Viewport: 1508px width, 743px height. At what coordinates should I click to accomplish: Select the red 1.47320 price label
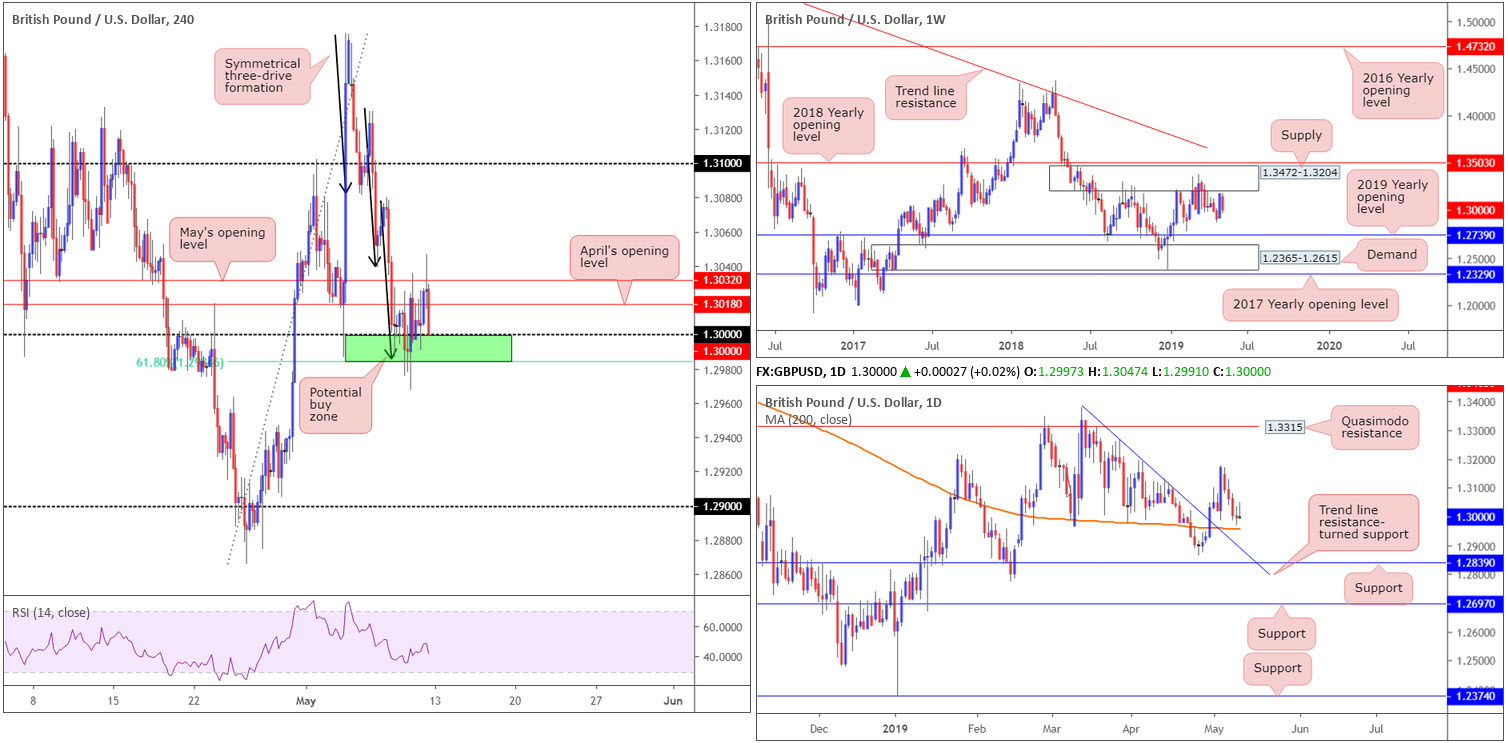[1477, 47]
